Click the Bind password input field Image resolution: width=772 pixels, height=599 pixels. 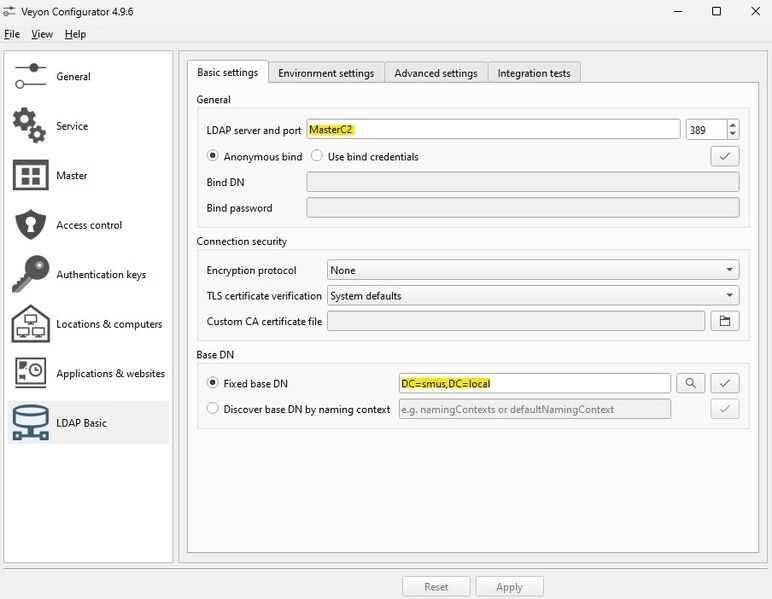[522, 208]
